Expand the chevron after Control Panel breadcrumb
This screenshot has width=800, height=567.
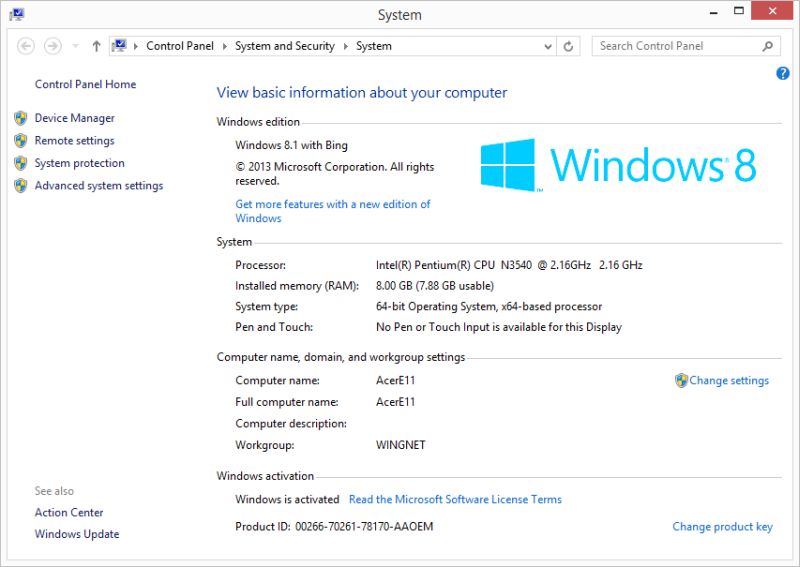pyautogui.click(x=224, y=46)
